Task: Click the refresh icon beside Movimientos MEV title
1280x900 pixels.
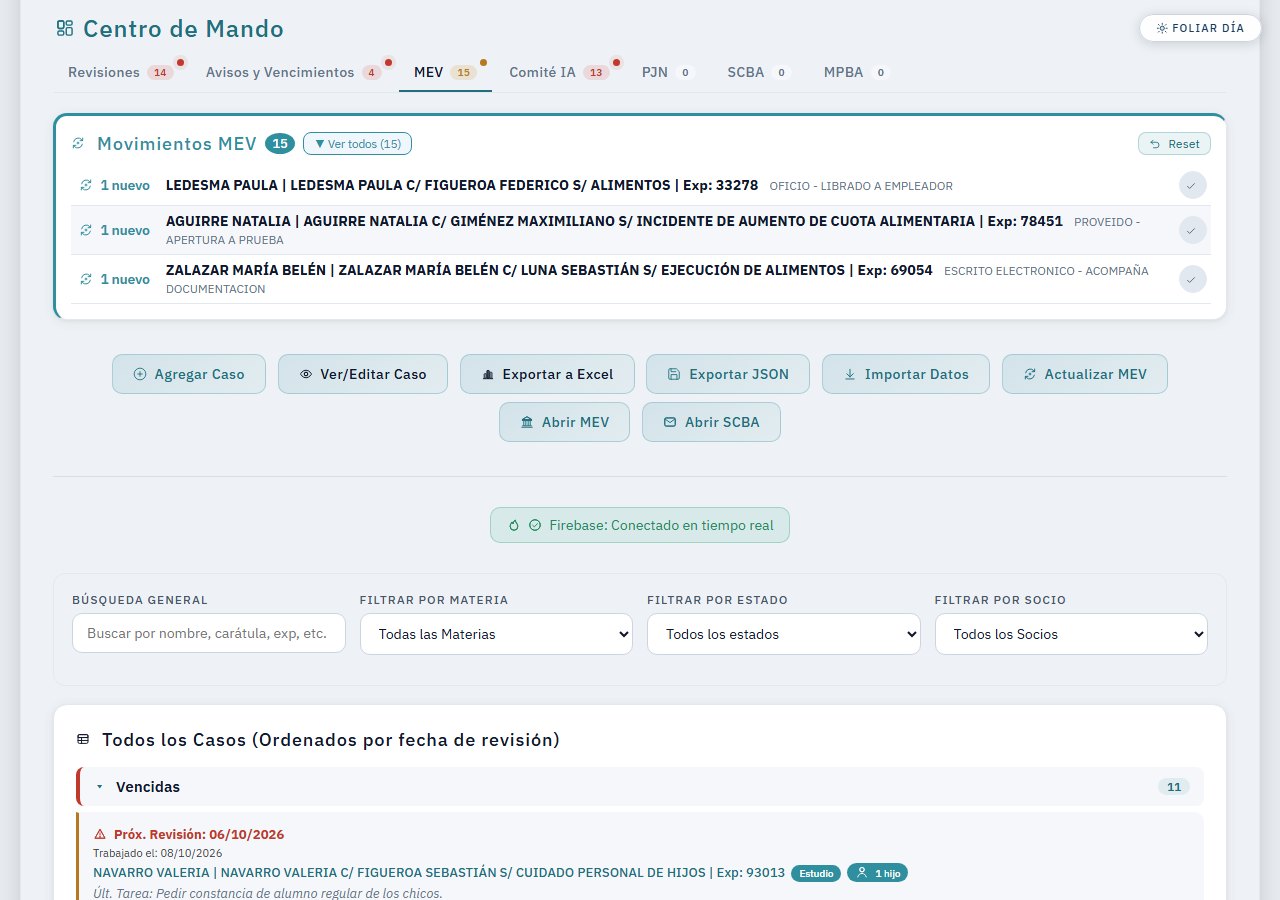Action: [78, 144]
